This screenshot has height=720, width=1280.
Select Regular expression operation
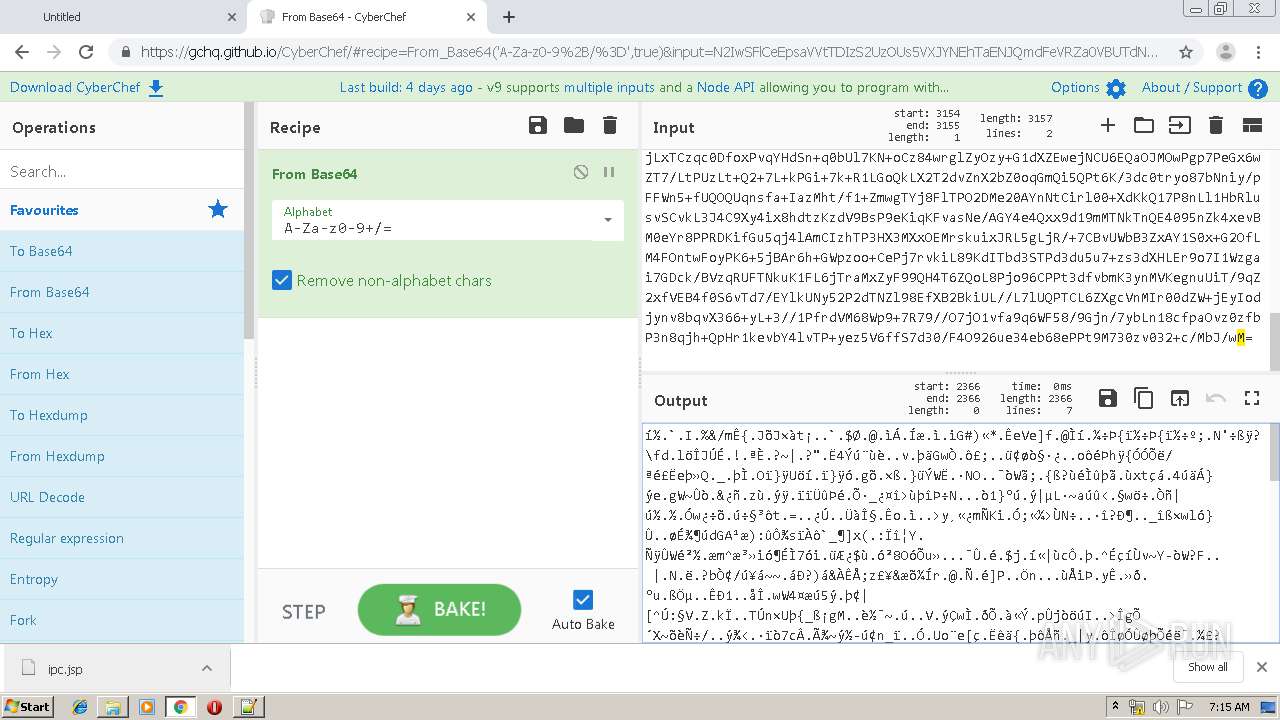[122, 538]
